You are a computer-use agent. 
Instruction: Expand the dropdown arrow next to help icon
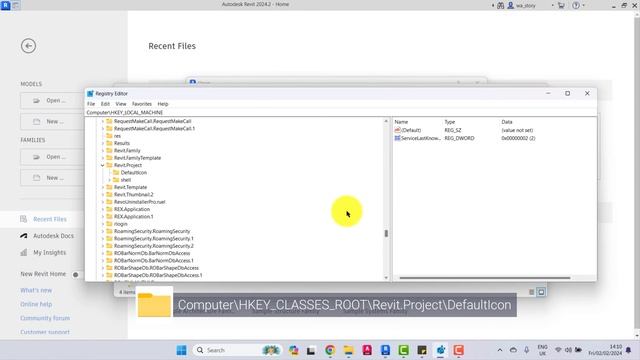click(x=583, y=5)
